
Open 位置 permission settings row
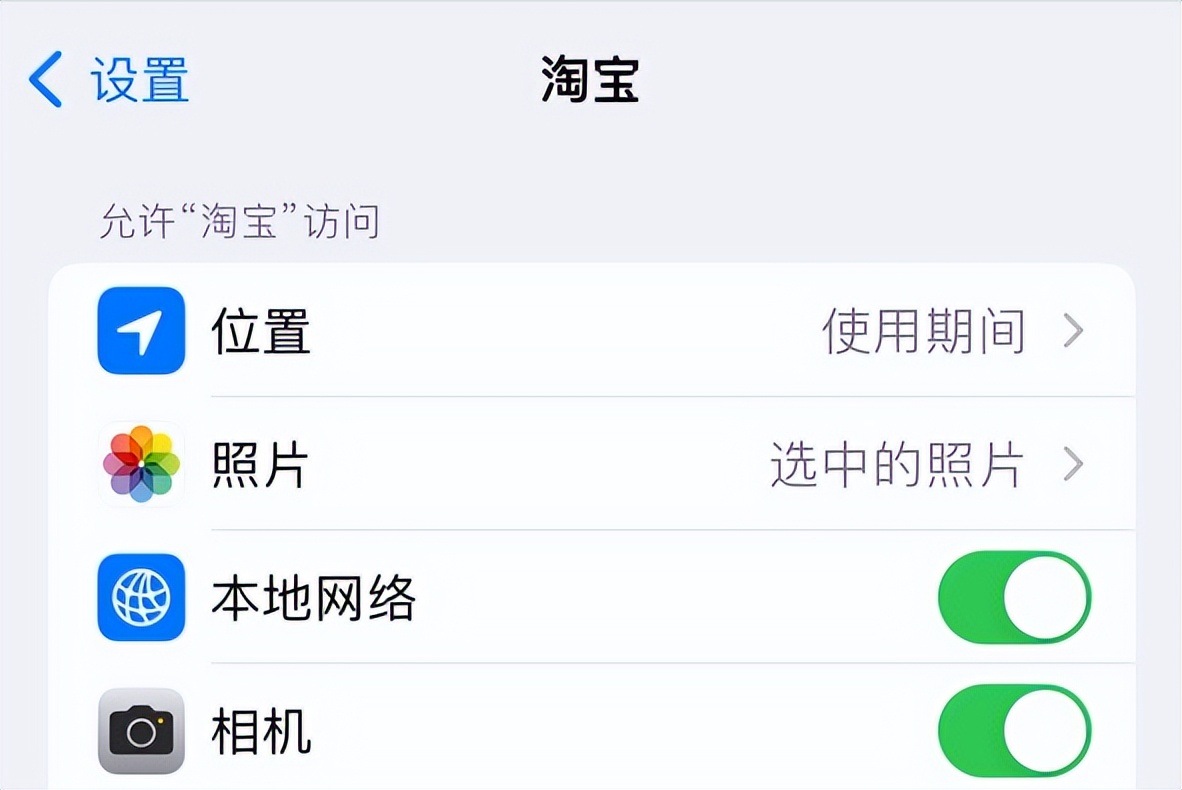500,330
